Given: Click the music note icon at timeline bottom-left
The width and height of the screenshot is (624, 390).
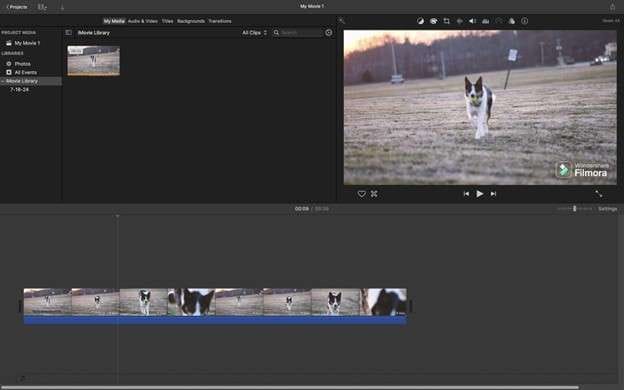Looking at the screenshot, I should (x=22, y=379).
